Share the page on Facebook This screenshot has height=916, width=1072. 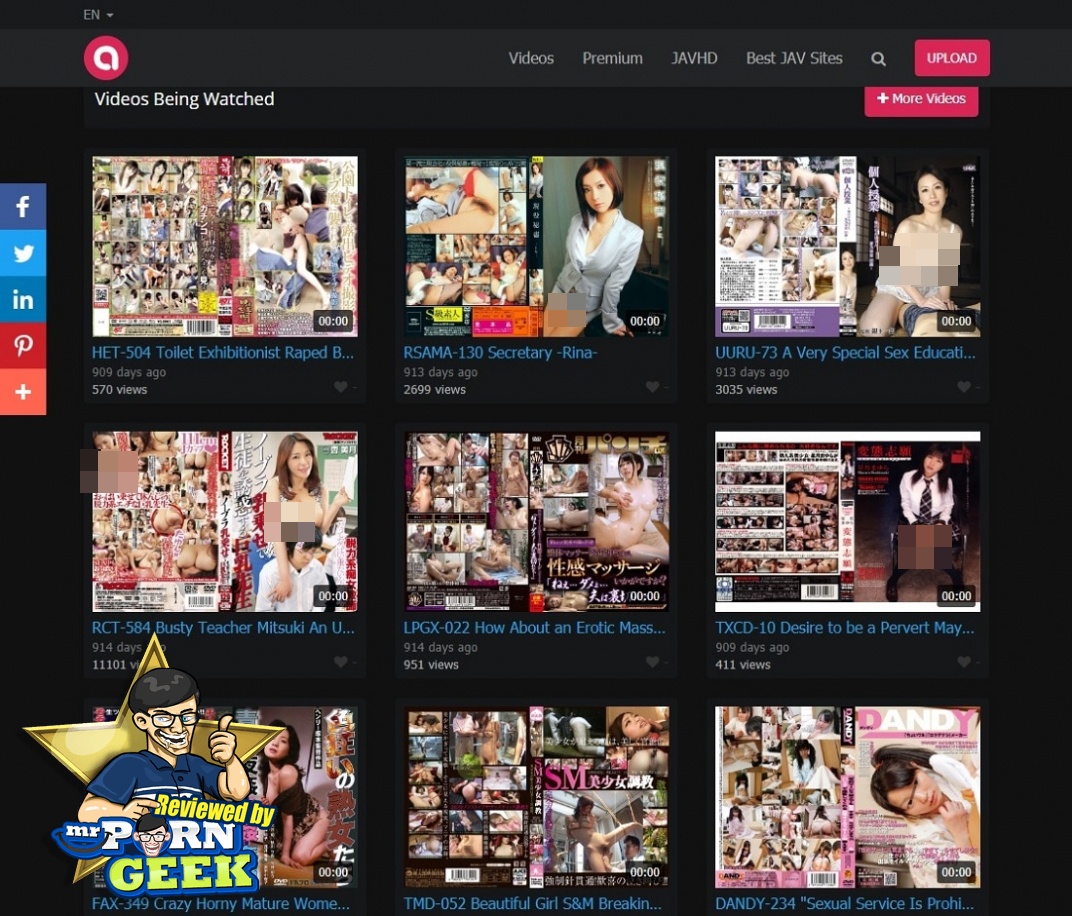pyautogui.click(x=23, y=207)
